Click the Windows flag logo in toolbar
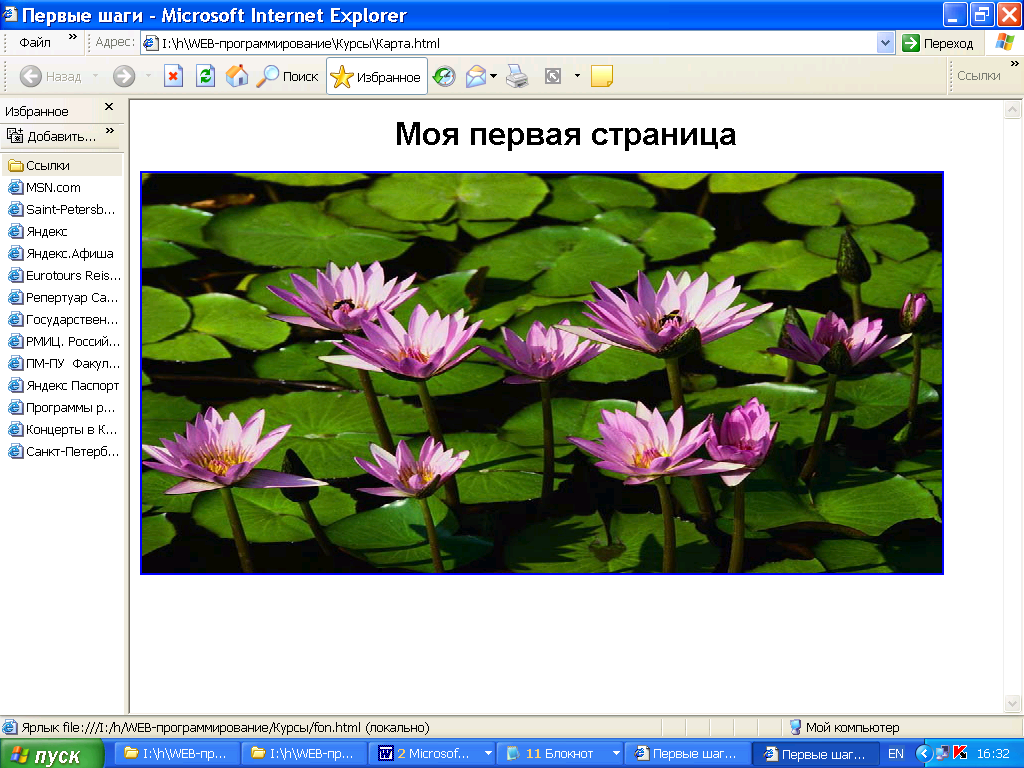 1004,42
